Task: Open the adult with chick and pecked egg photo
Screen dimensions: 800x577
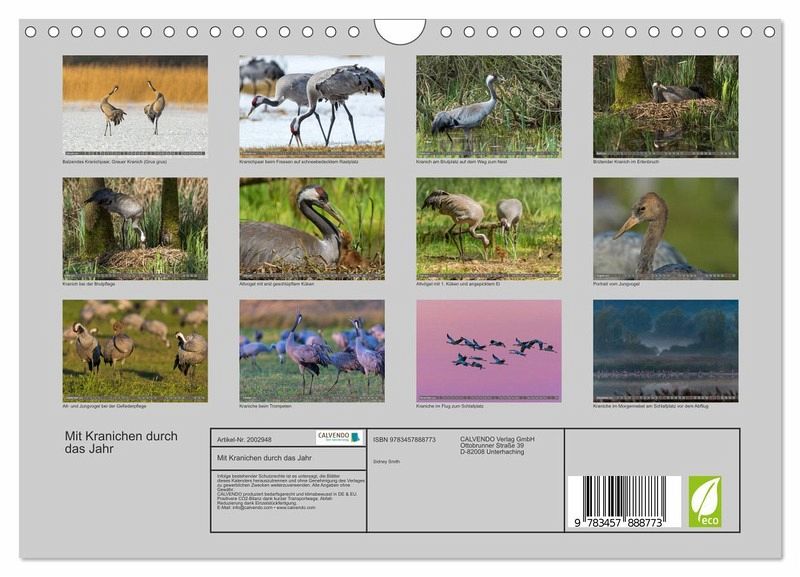Action: point(488,228)
